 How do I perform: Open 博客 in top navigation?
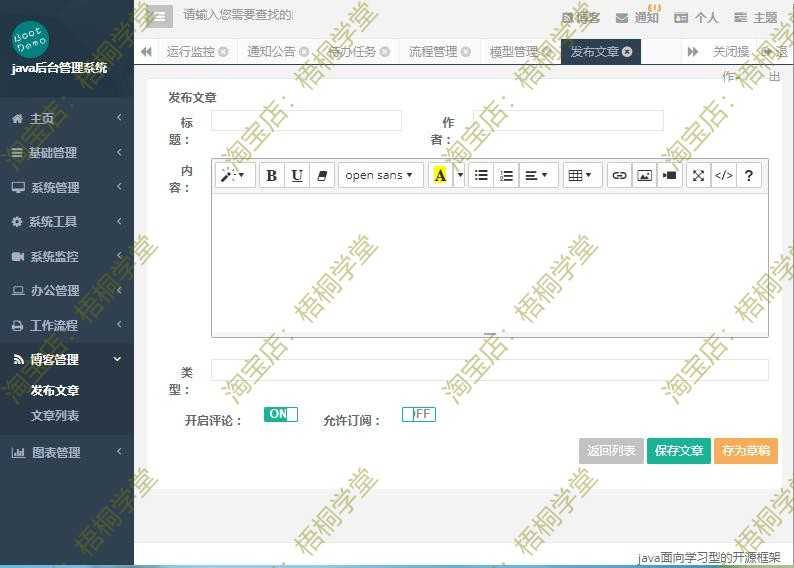point(581,18)
